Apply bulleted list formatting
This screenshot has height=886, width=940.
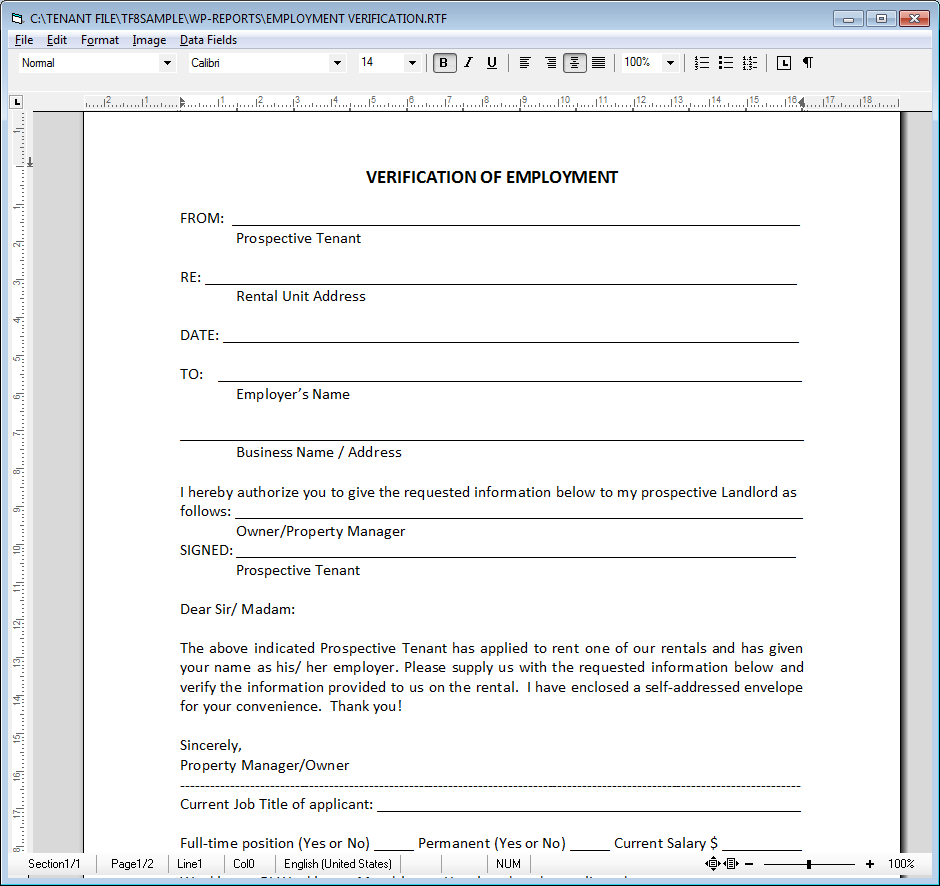click(726, 63)
